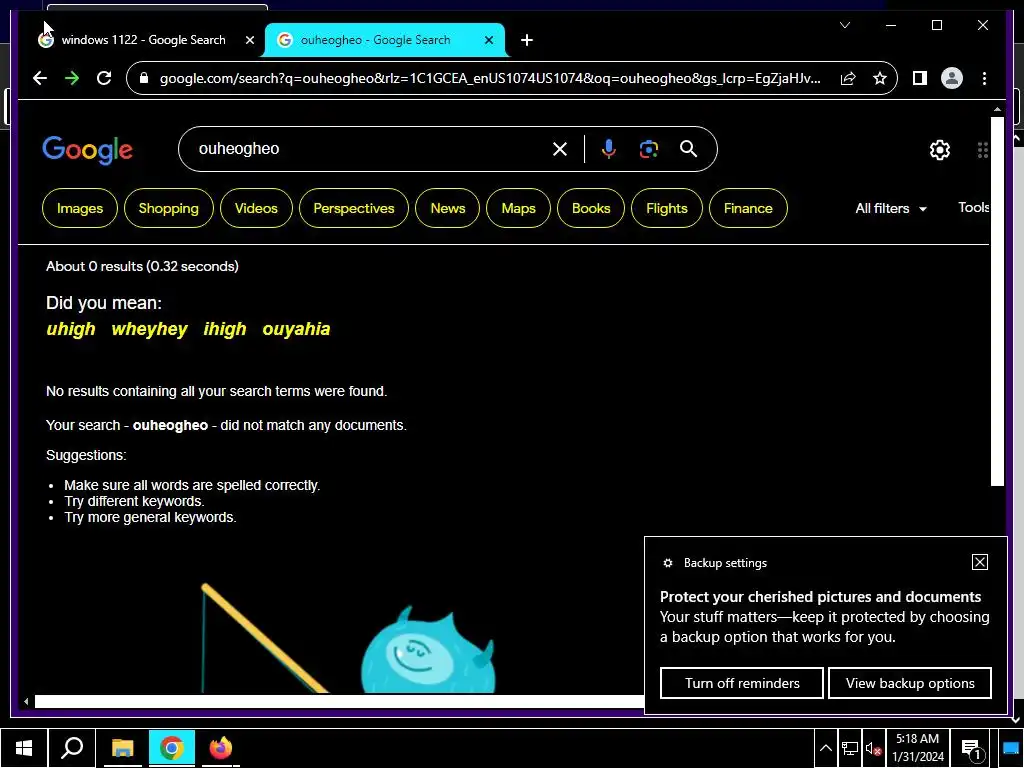Go to Google homepage via logo
Viewport: 1024px width, 768px height.
(88, 150)
